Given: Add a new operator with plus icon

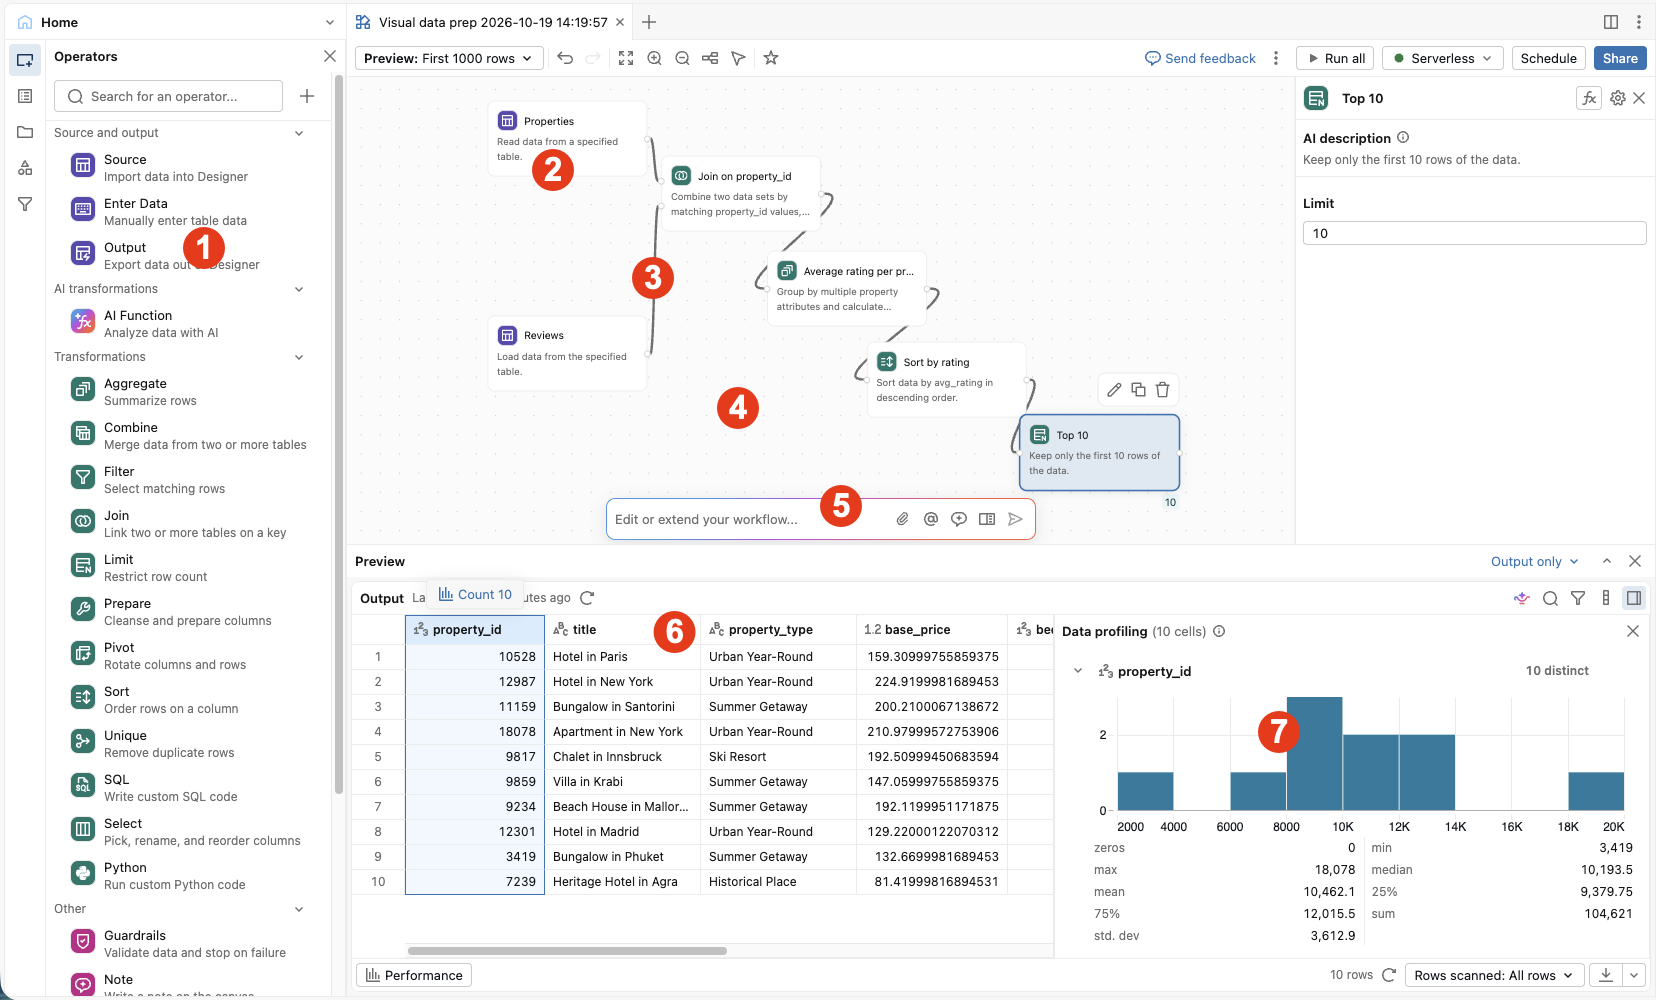Looking at the screenshot, I should [x=307, y=96].
